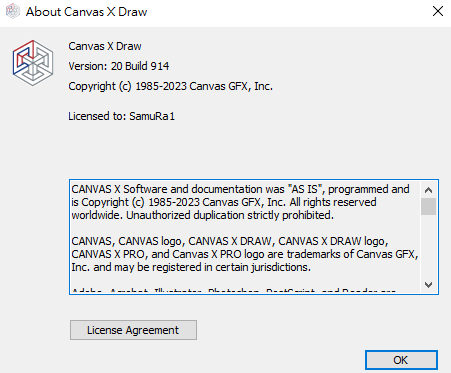Image resolution: width=451 pixels, height=373 pixels.
Task: Click the Licensed to: SamuRa1 text
Action: click(x=121, y=116)
